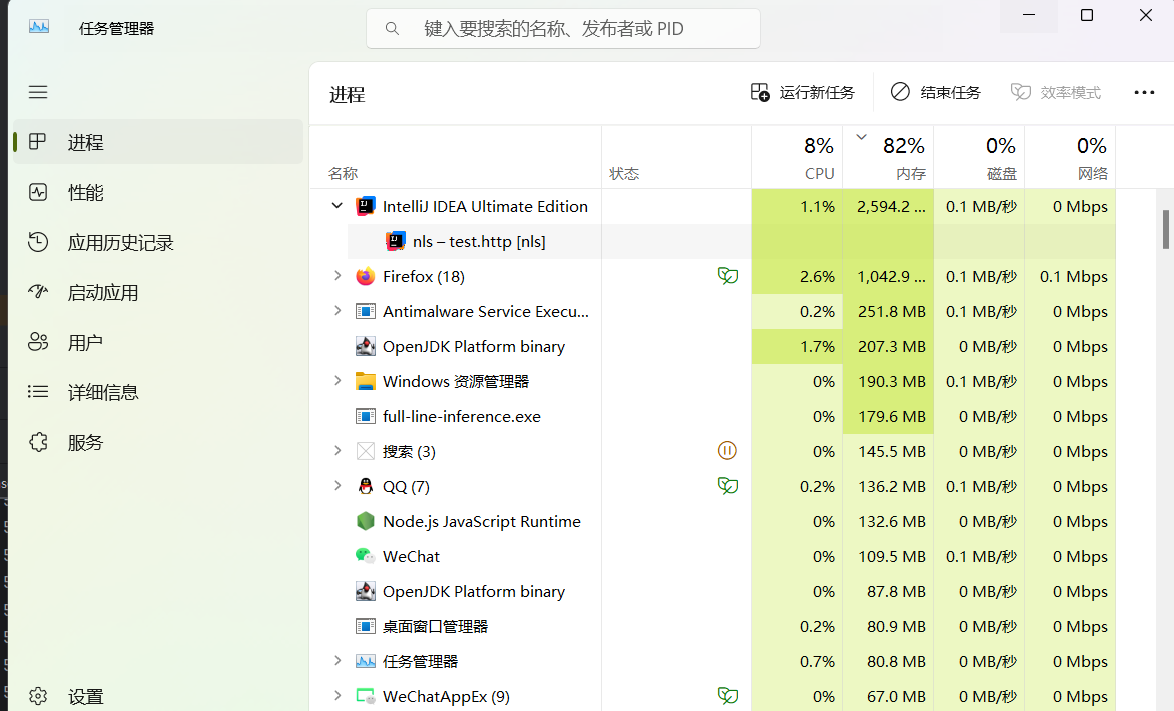
Task: Click the Windows 资源管理器 folder icon
Action: [x=365, y=381]
